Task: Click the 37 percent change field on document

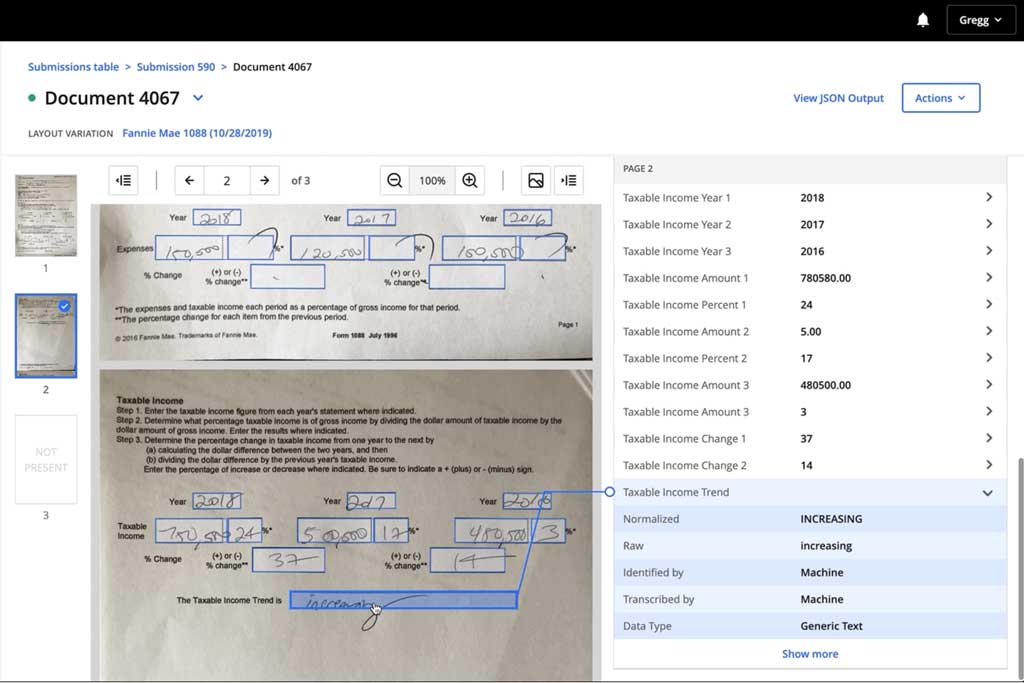Action: click(x=288, y=559)
